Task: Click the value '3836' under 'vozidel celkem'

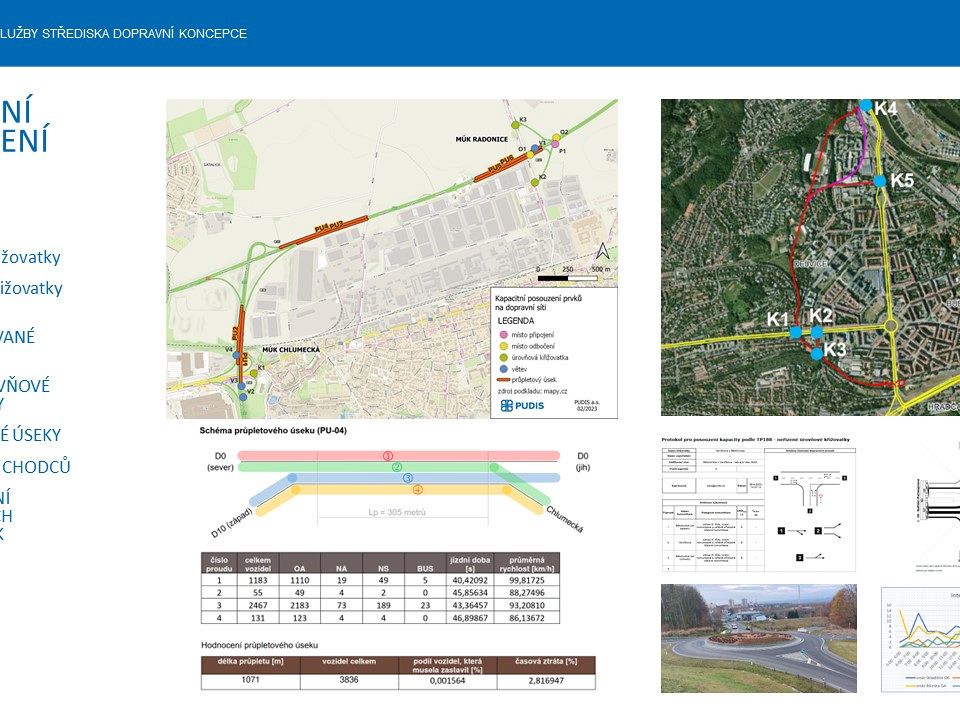Action: pos(349,680)
